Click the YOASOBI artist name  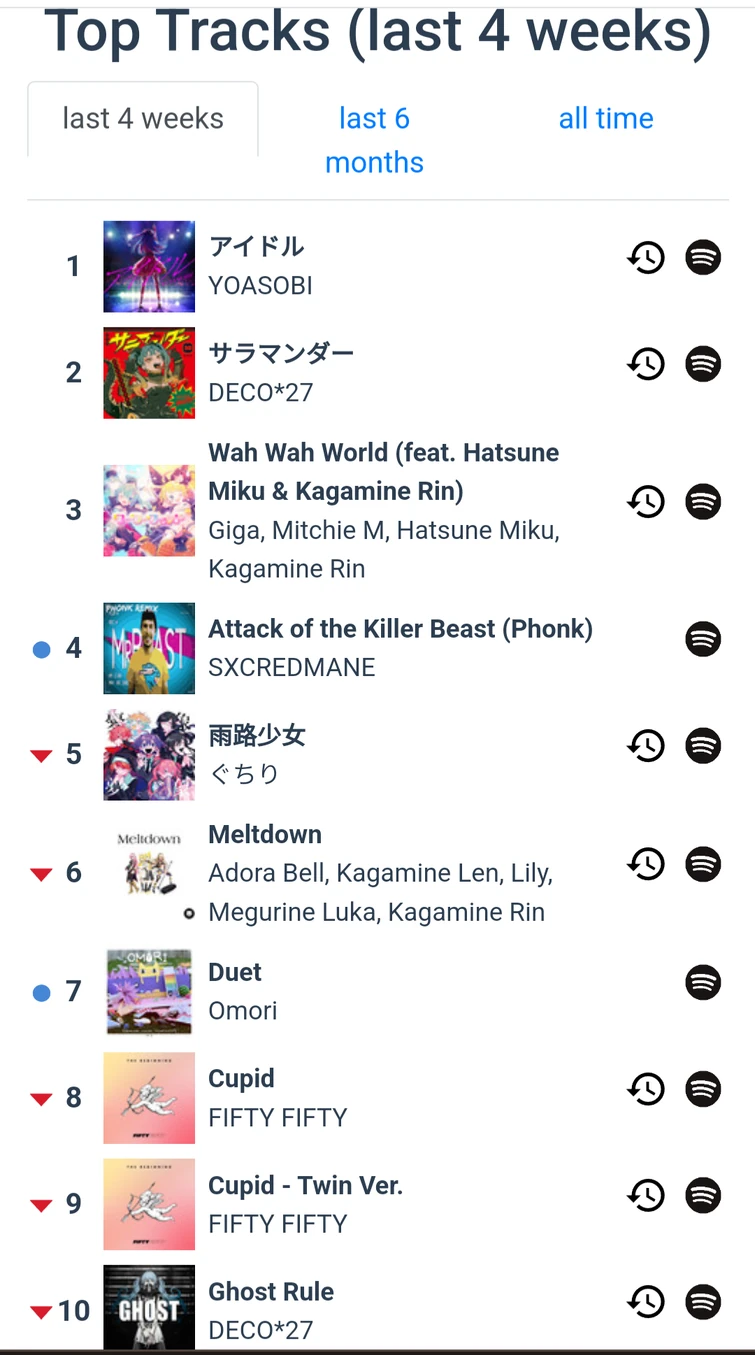(x=260, y=285)
